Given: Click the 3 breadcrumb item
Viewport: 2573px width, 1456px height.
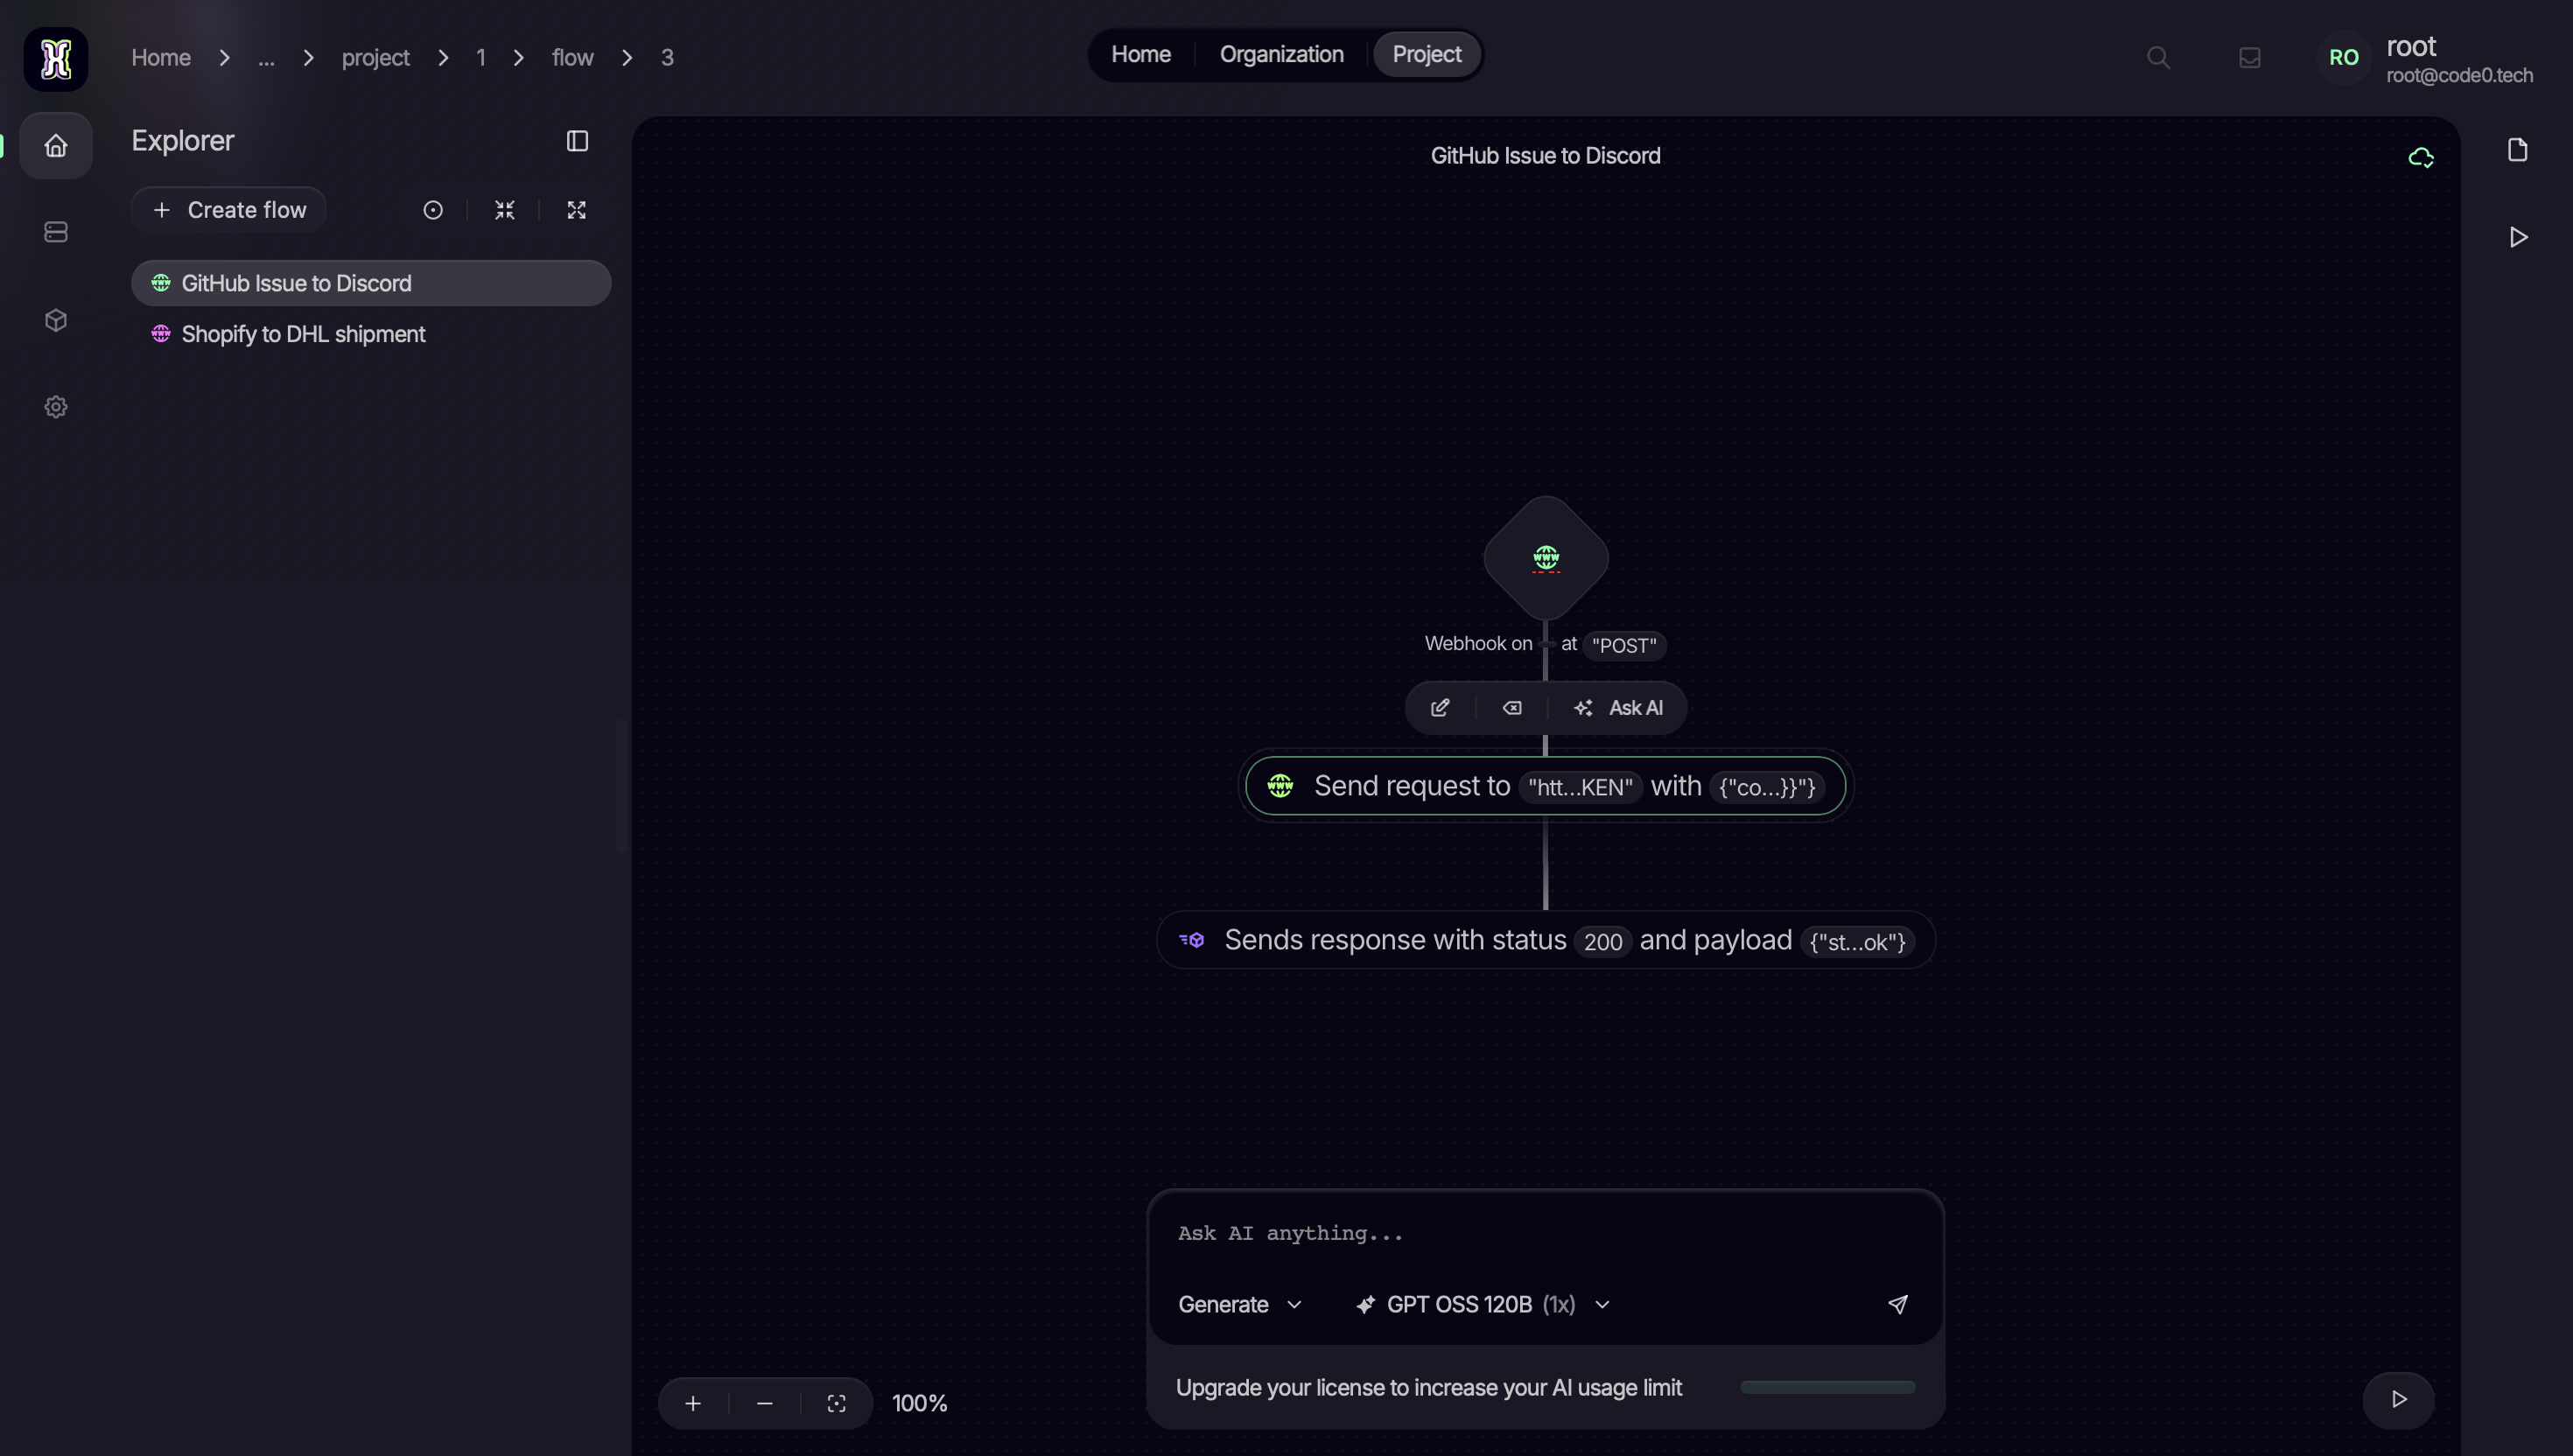Looking at the screenshot, I should click(x=667, y=58).
